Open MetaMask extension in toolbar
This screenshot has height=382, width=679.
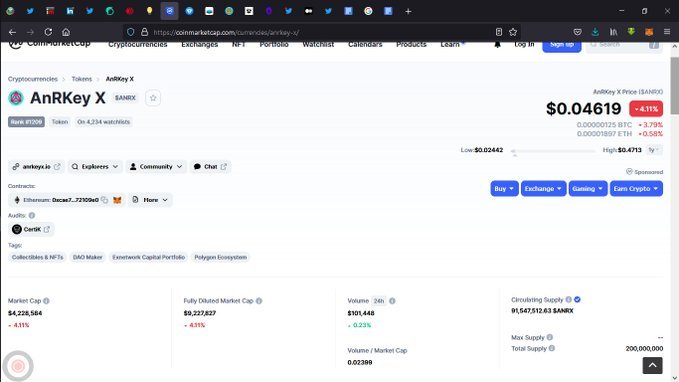pos(649,32)
